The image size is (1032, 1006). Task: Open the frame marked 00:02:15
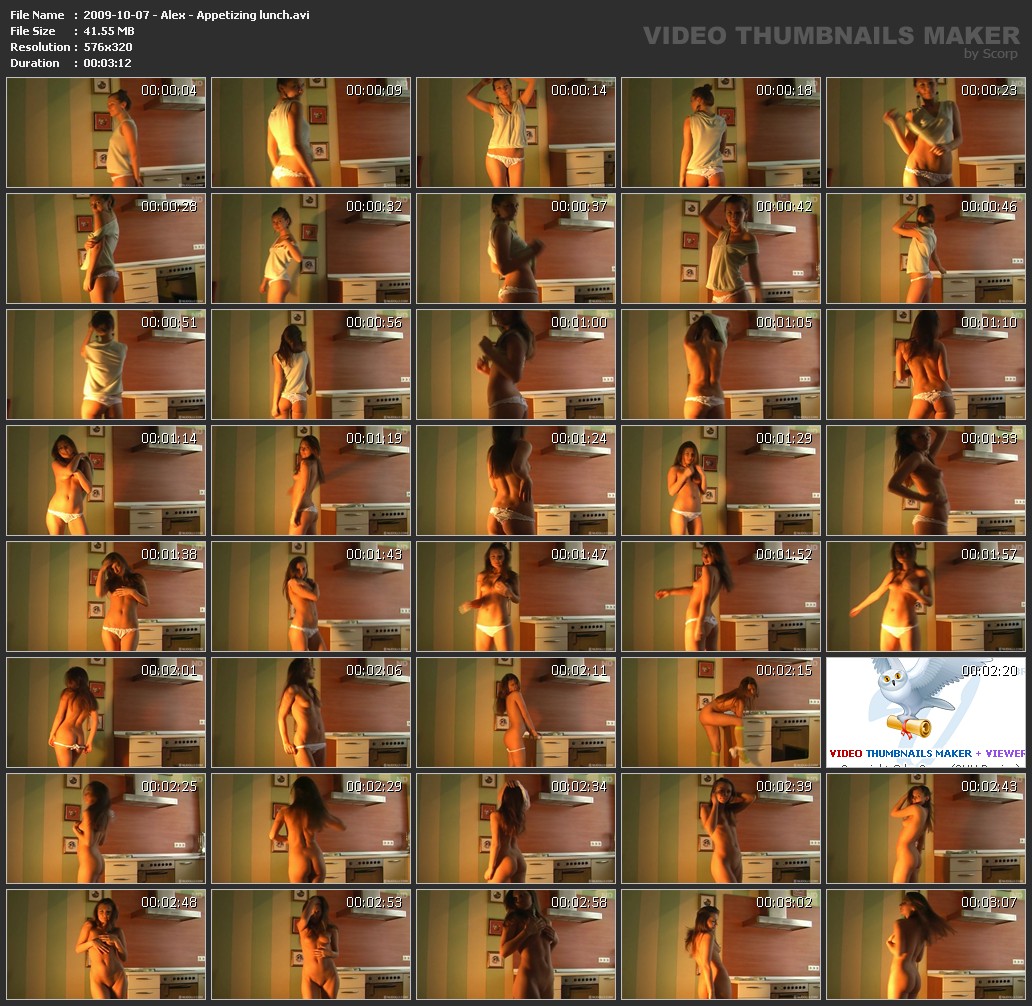tap(721, 713)
